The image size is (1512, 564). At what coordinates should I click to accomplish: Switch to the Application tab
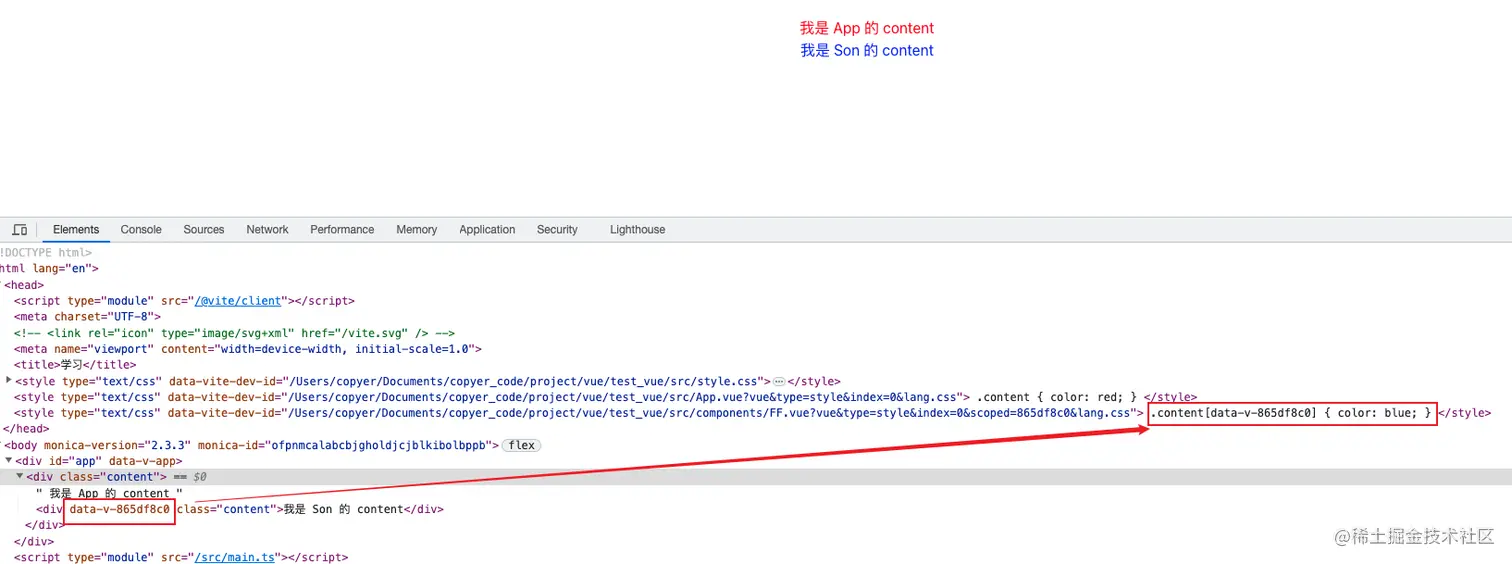[x=487, y=229]
